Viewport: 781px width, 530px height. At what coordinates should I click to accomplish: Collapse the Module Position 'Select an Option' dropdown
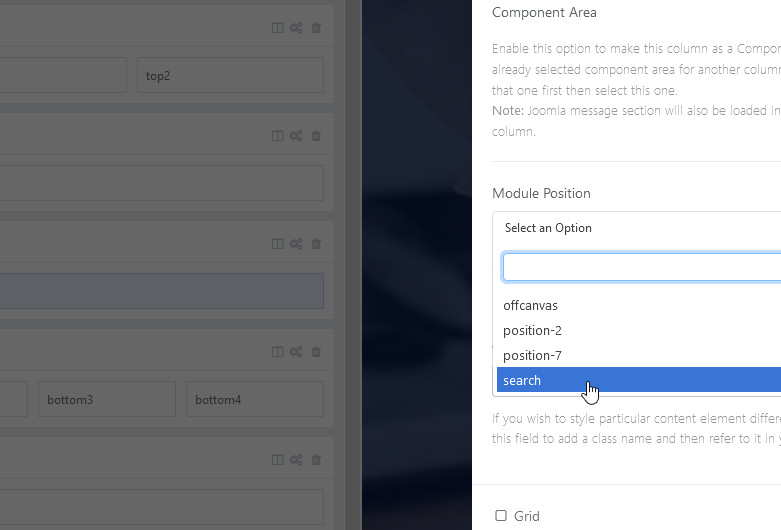[x=640, y=228]
